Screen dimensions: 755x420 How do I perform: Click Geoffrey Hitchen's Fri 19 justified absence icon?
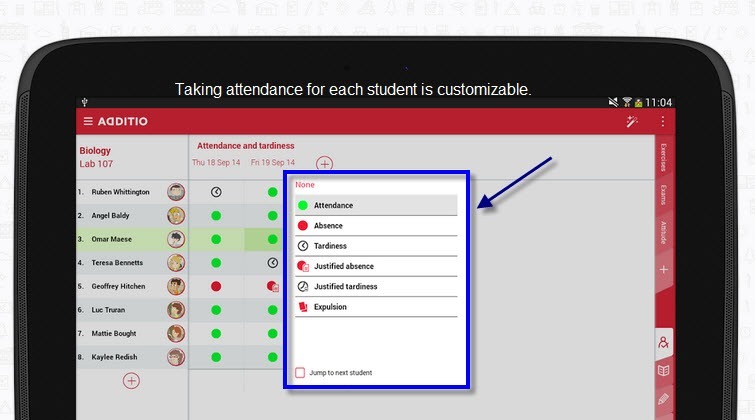[273, 286]
